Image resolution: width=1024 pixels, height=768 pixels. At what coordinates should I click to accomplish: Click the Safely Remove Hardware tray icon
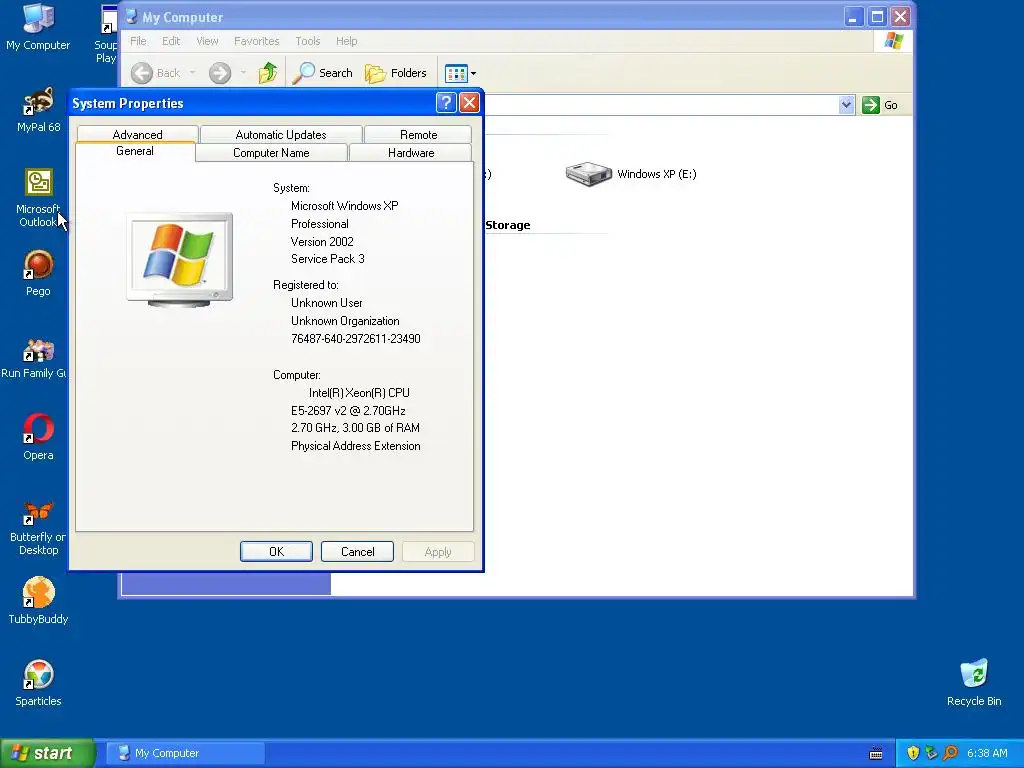[x=931, y=753]
